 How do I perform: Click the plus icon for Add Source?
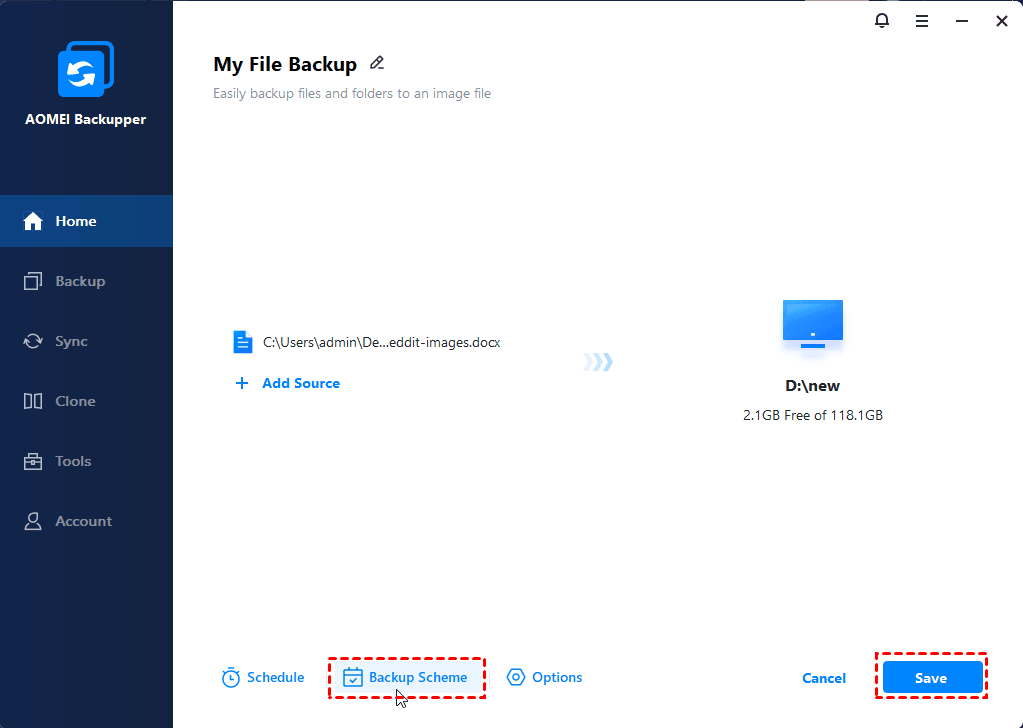tap(241, 383)
